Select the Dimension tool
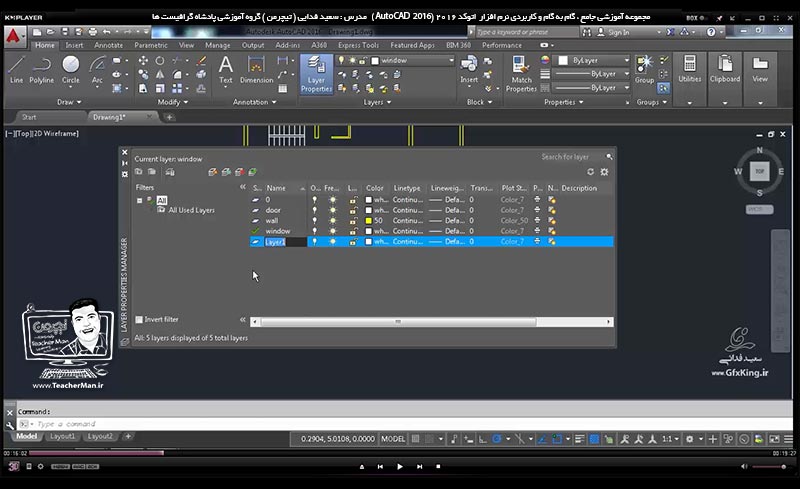Image resolution: width=800 pixels, height=489 pixels. click(256, 69)
